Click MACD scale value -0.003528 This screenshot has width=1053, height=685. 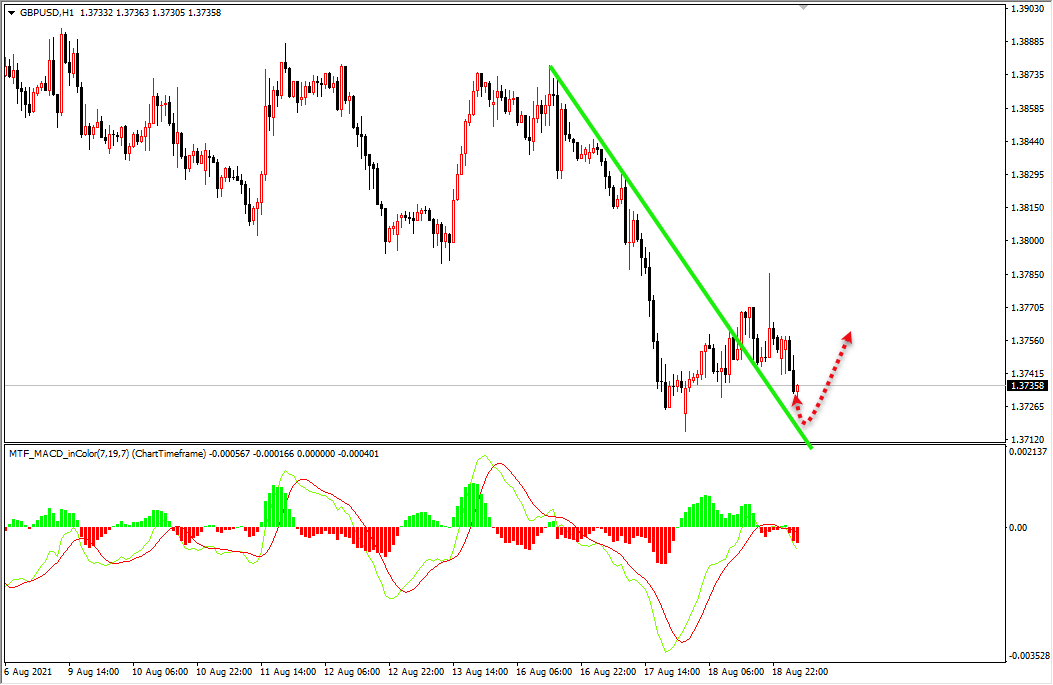point(1028,655)
